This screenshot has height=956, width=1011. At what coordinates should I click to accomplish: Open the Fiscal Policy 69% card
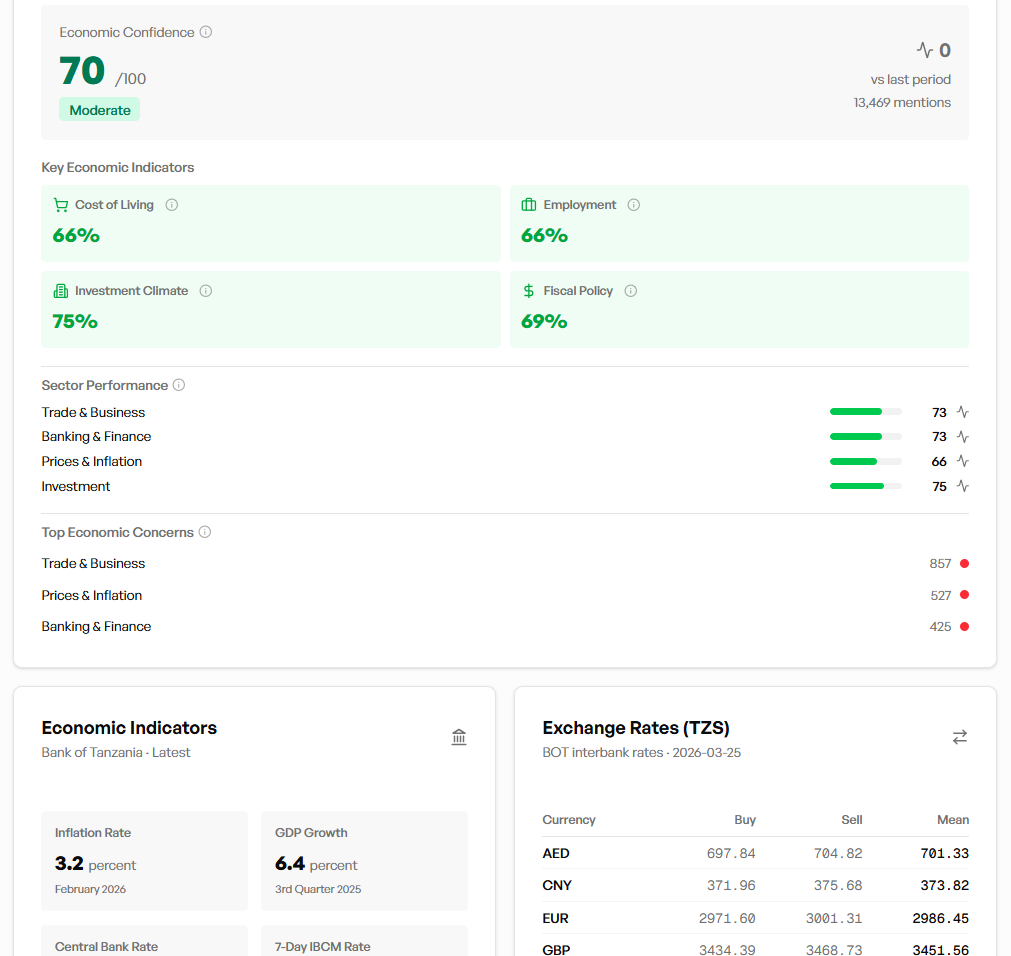coord(739,309)
